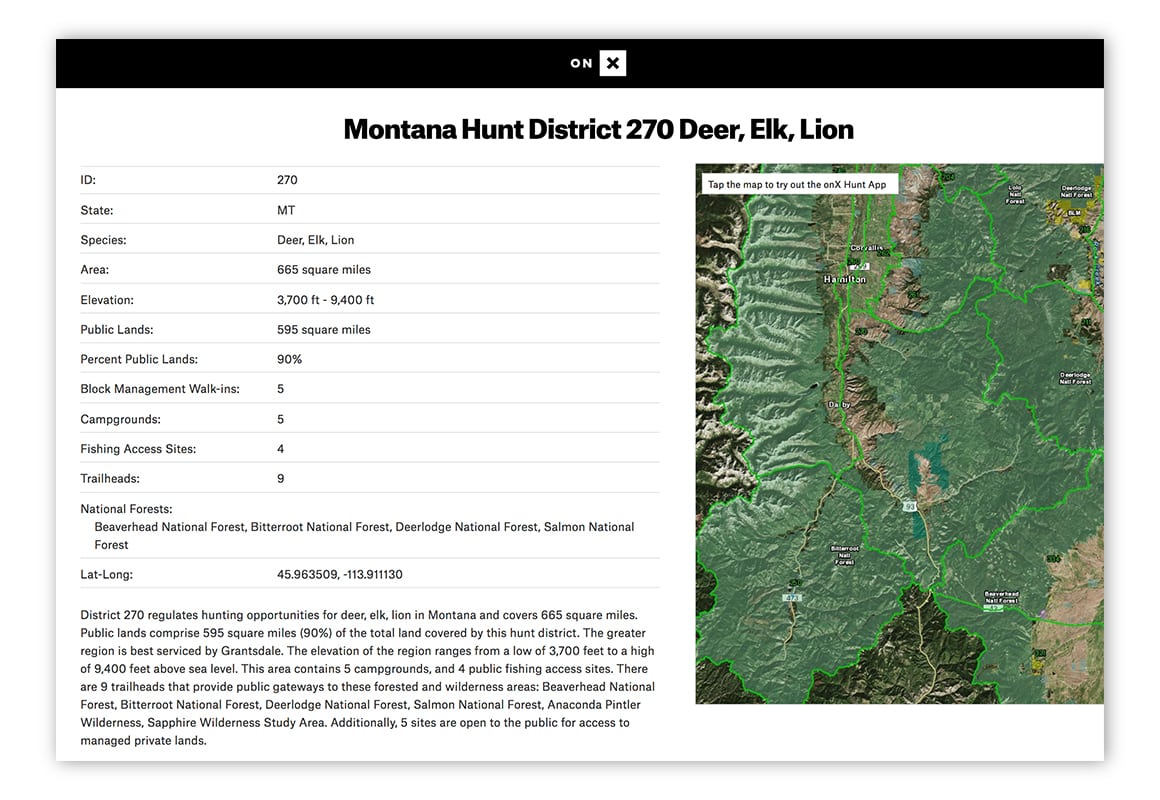Click the Lat-Long coordinates value 45.963509, -113.911130
Screen dimensions: 1160x800
point(339,575)
